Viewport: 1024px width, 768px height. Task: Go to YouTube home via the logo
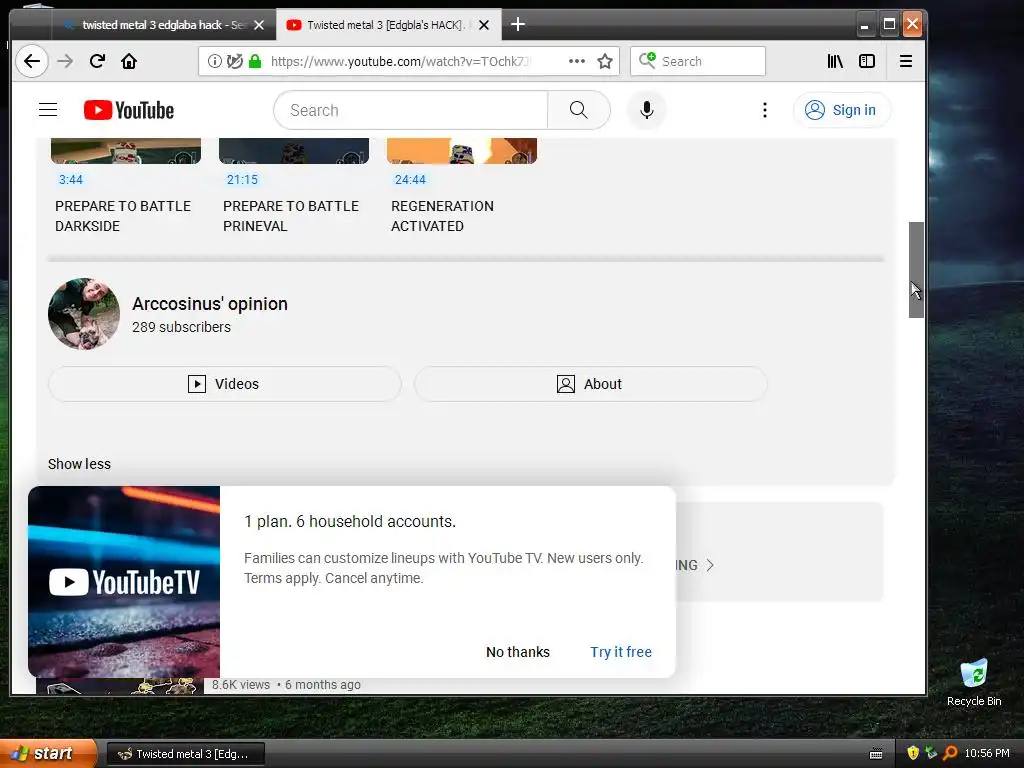tap(129, 110)
